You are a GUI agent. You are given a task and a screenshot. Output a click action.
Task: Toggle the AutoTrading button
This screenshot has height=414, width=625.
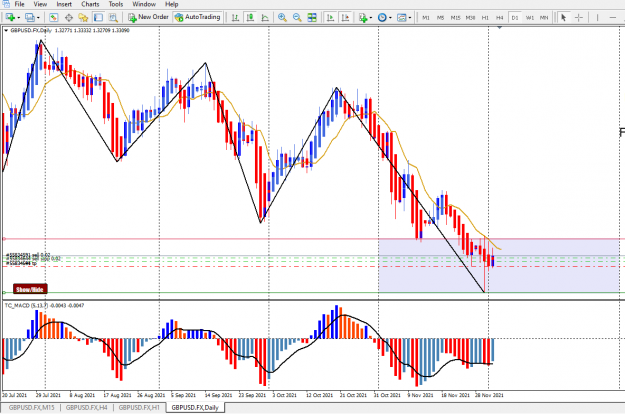pyautogui.click(x=197, y=17)
